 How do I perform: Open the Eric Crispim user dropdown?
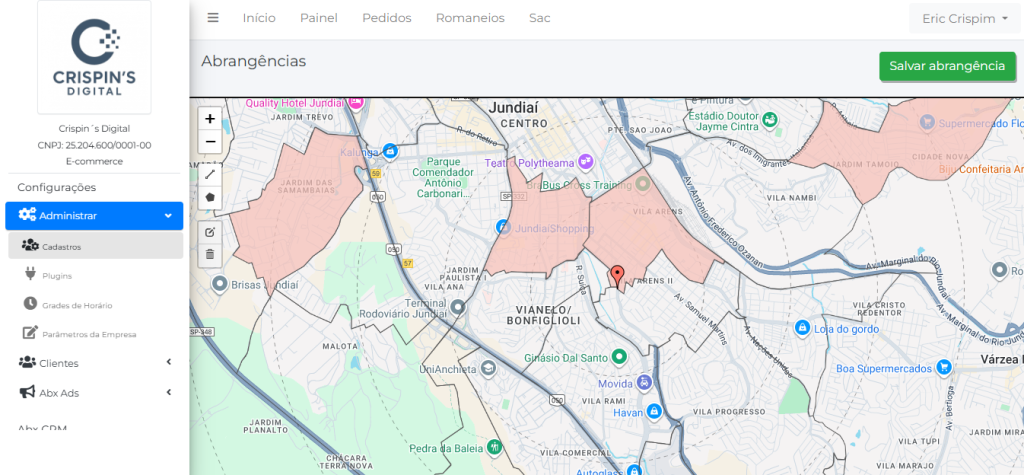pos(964,18)
